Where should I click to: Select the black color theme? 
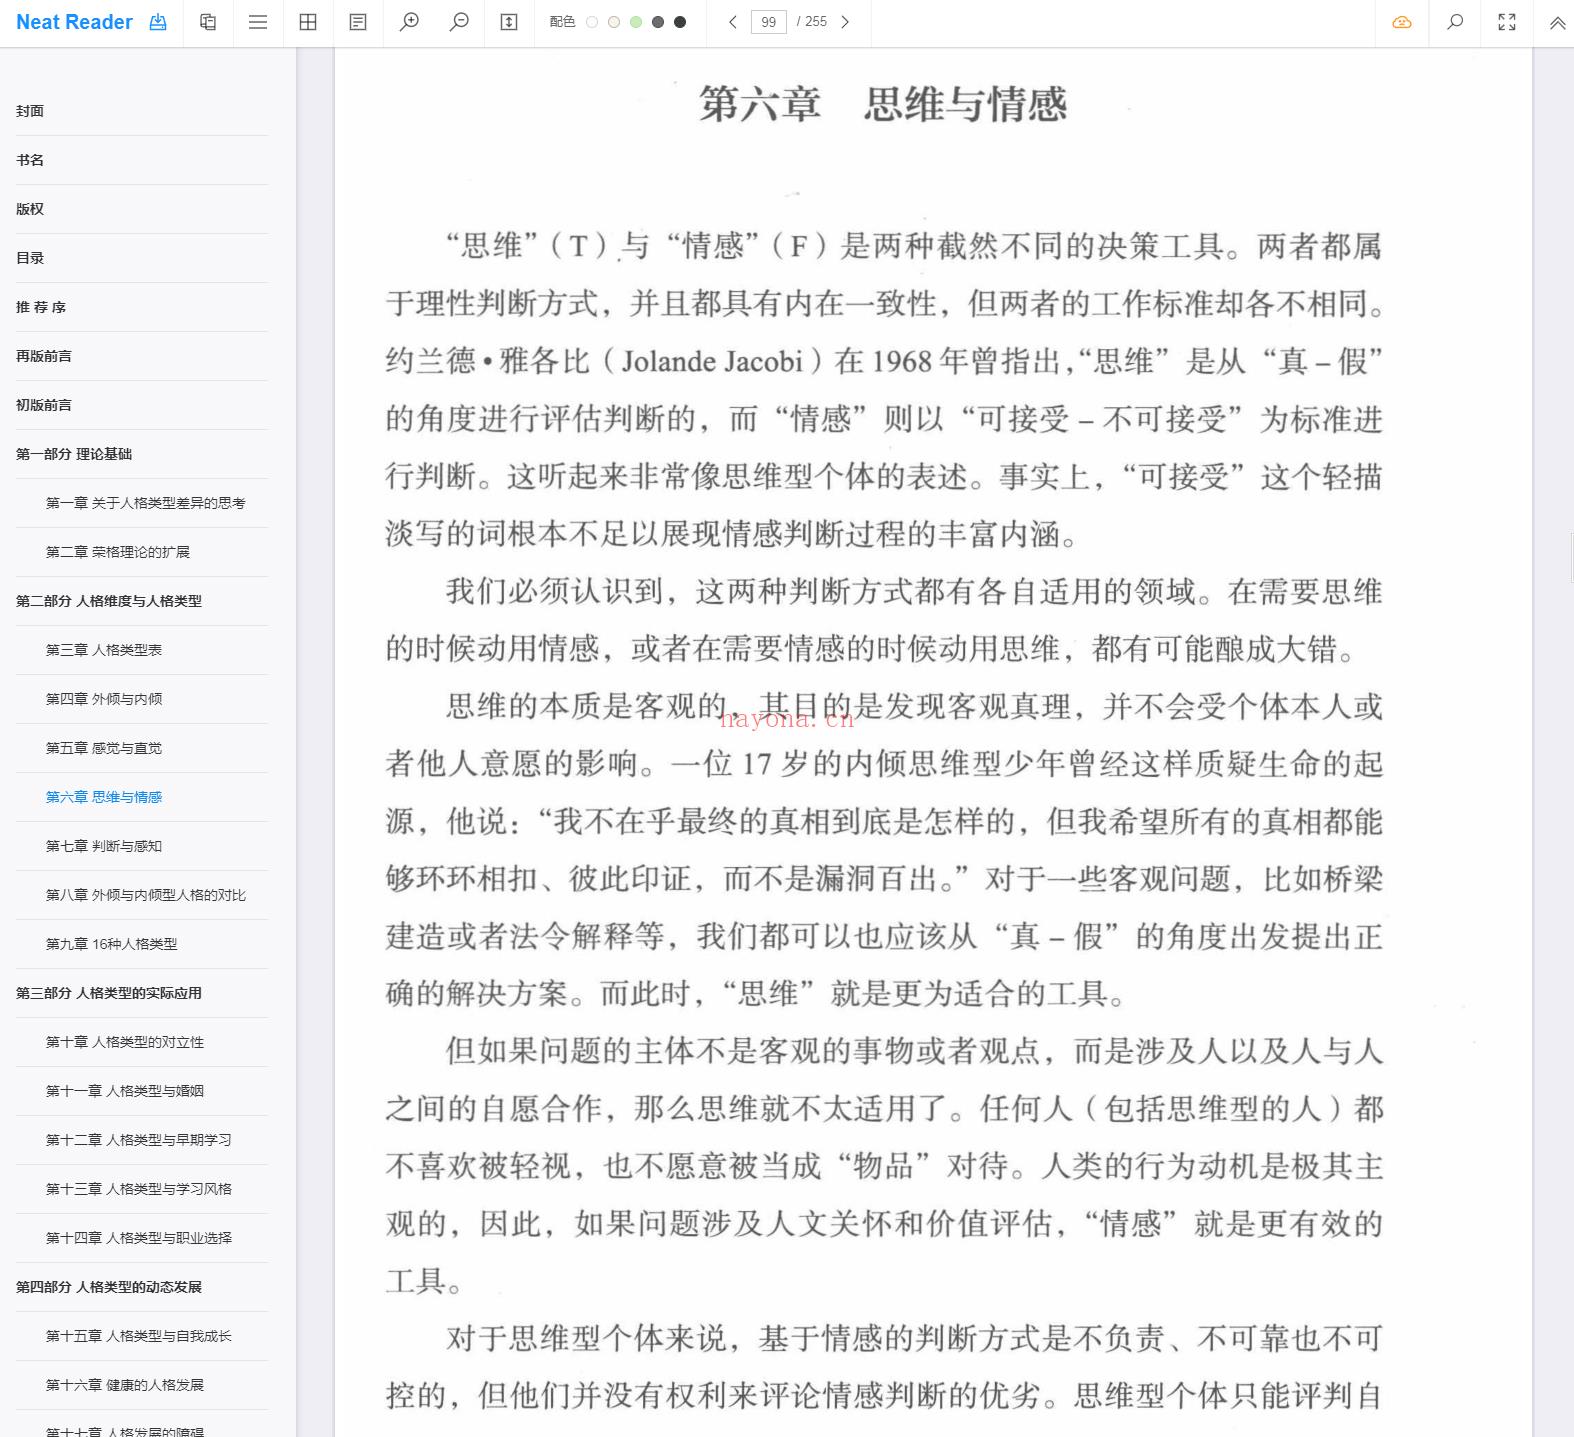tap(680, 22)
